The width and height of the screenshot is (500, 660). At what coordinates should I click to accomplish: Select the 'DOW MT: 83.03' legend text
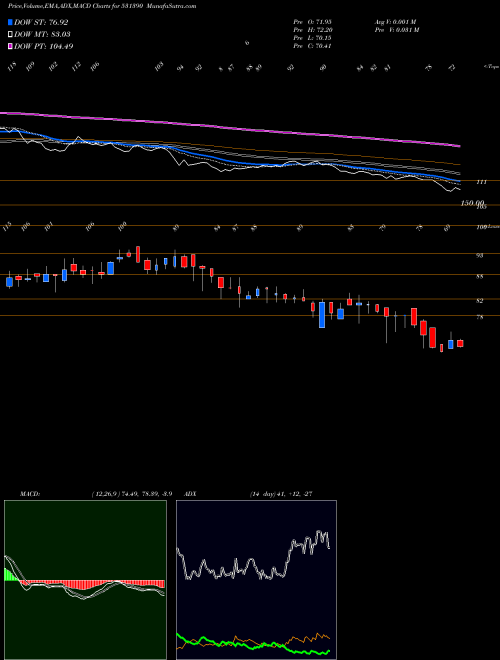(x=42, y=34)
